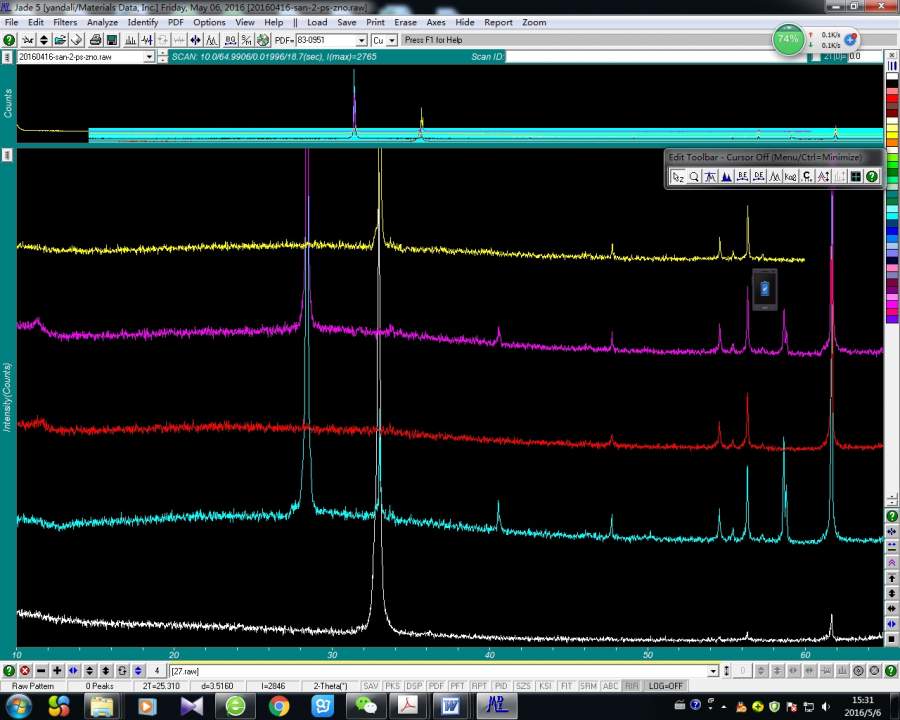Expand the Cu anode dropdown
The width and height of the screenshot is (900, 720).
[x=391, y=40]
